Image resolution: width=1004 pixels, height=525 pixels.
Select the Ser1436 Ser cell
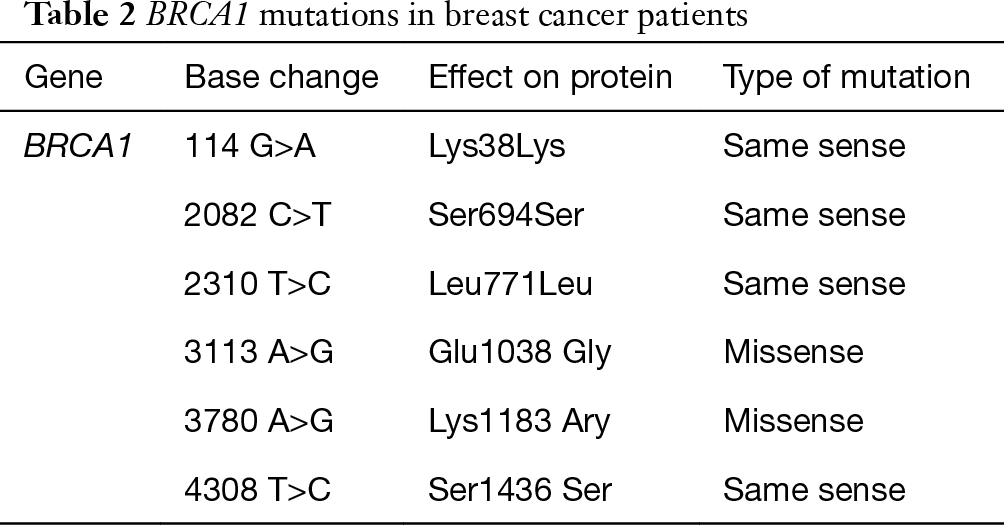tap(520, 490)
